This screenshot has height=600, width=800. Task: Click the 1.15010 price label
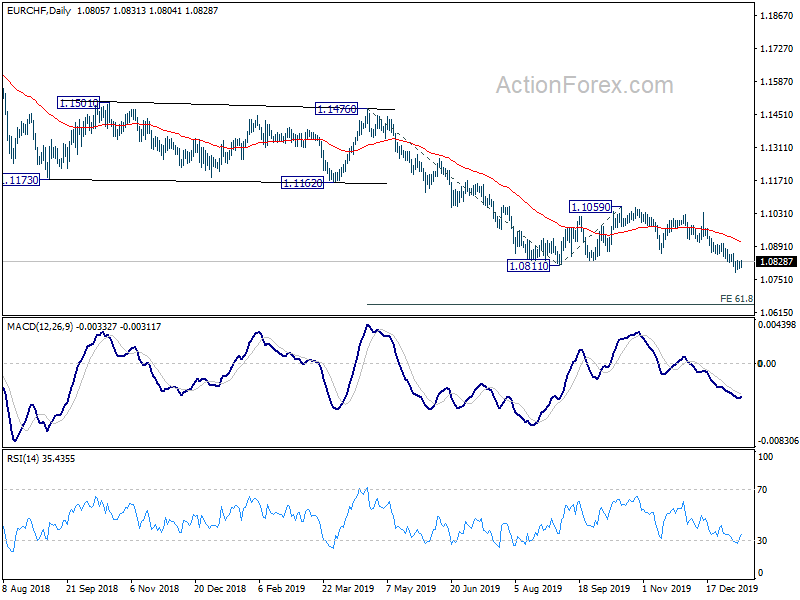[79, 103]
